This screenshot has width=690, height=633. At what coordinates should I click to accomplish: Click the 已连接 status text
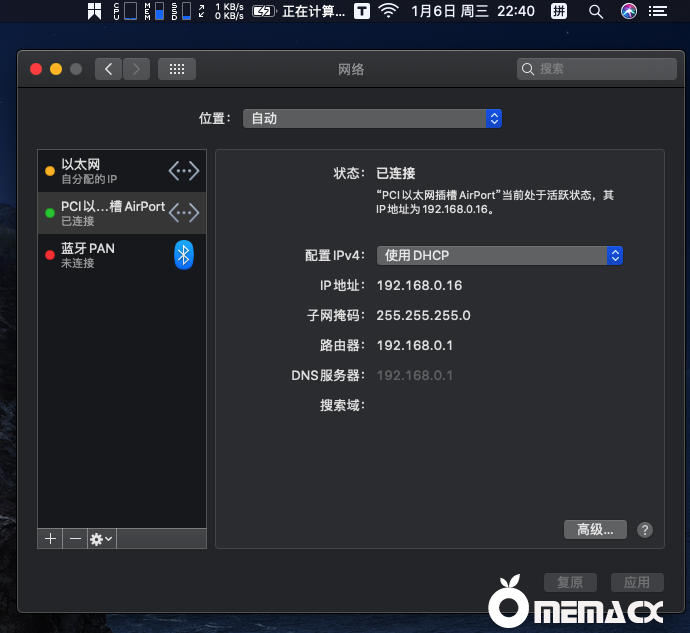point(396,173)
